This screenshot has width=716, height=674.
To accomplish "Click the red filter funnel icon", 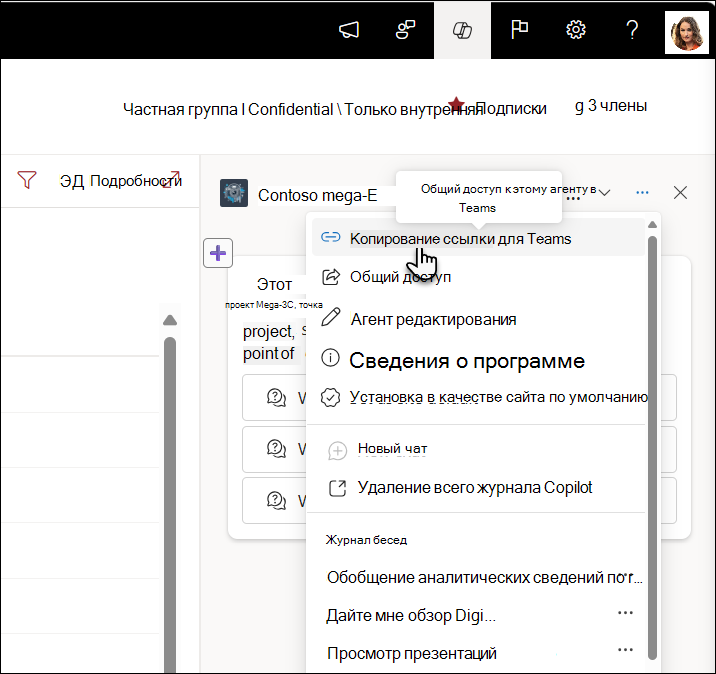I will click(26, 180).
